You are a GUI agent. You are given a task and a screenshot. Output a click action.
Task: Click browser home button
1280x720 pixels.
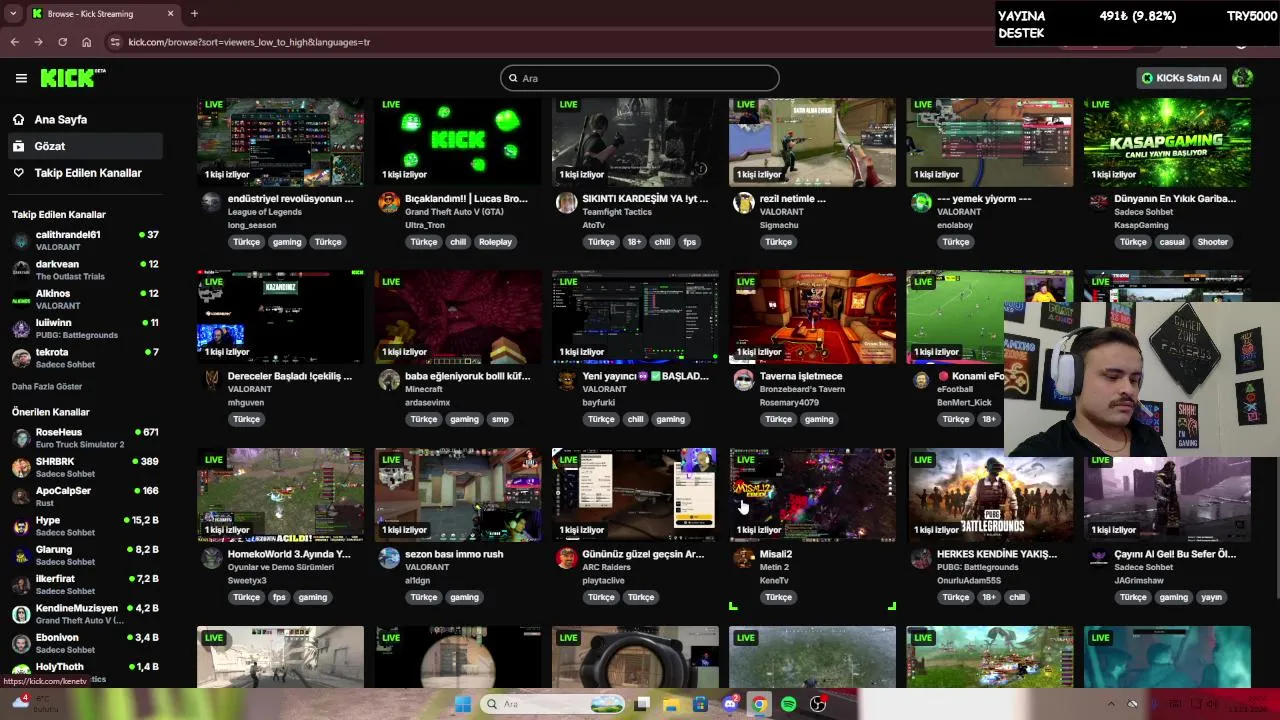(x=86, y=42)
